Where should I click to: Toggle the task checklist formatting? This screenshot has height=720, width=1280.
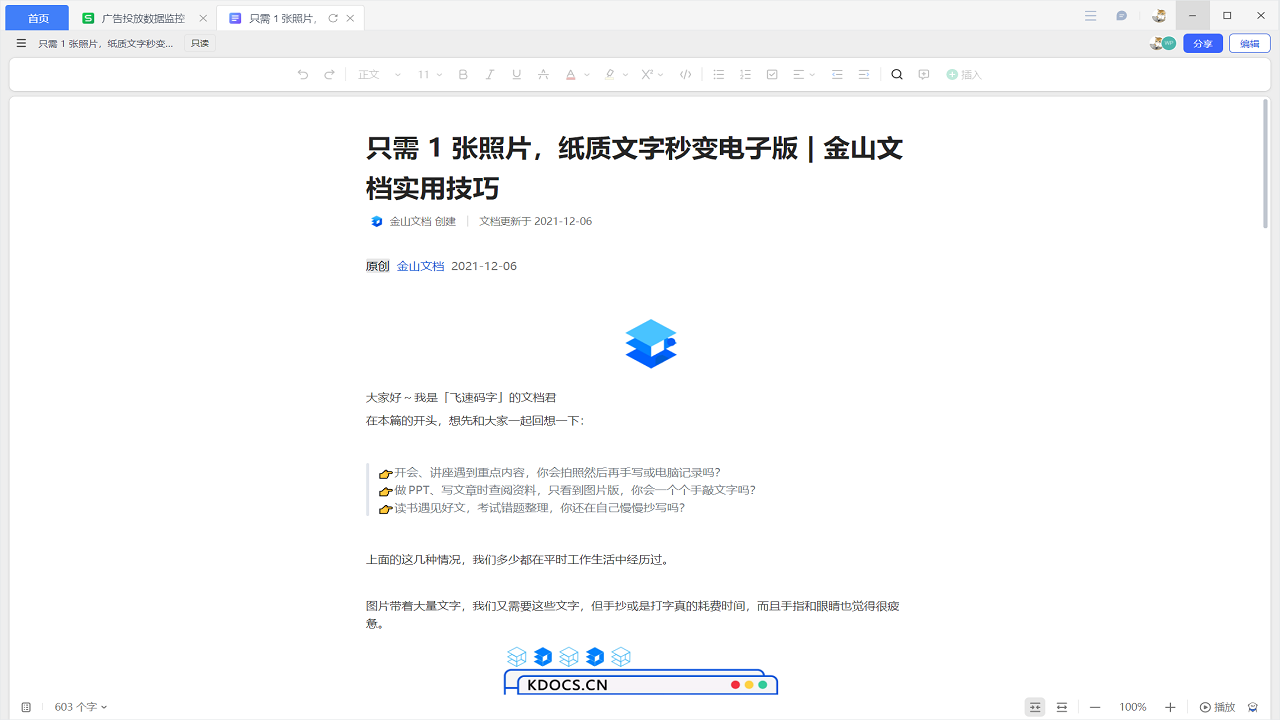(771, 74)
